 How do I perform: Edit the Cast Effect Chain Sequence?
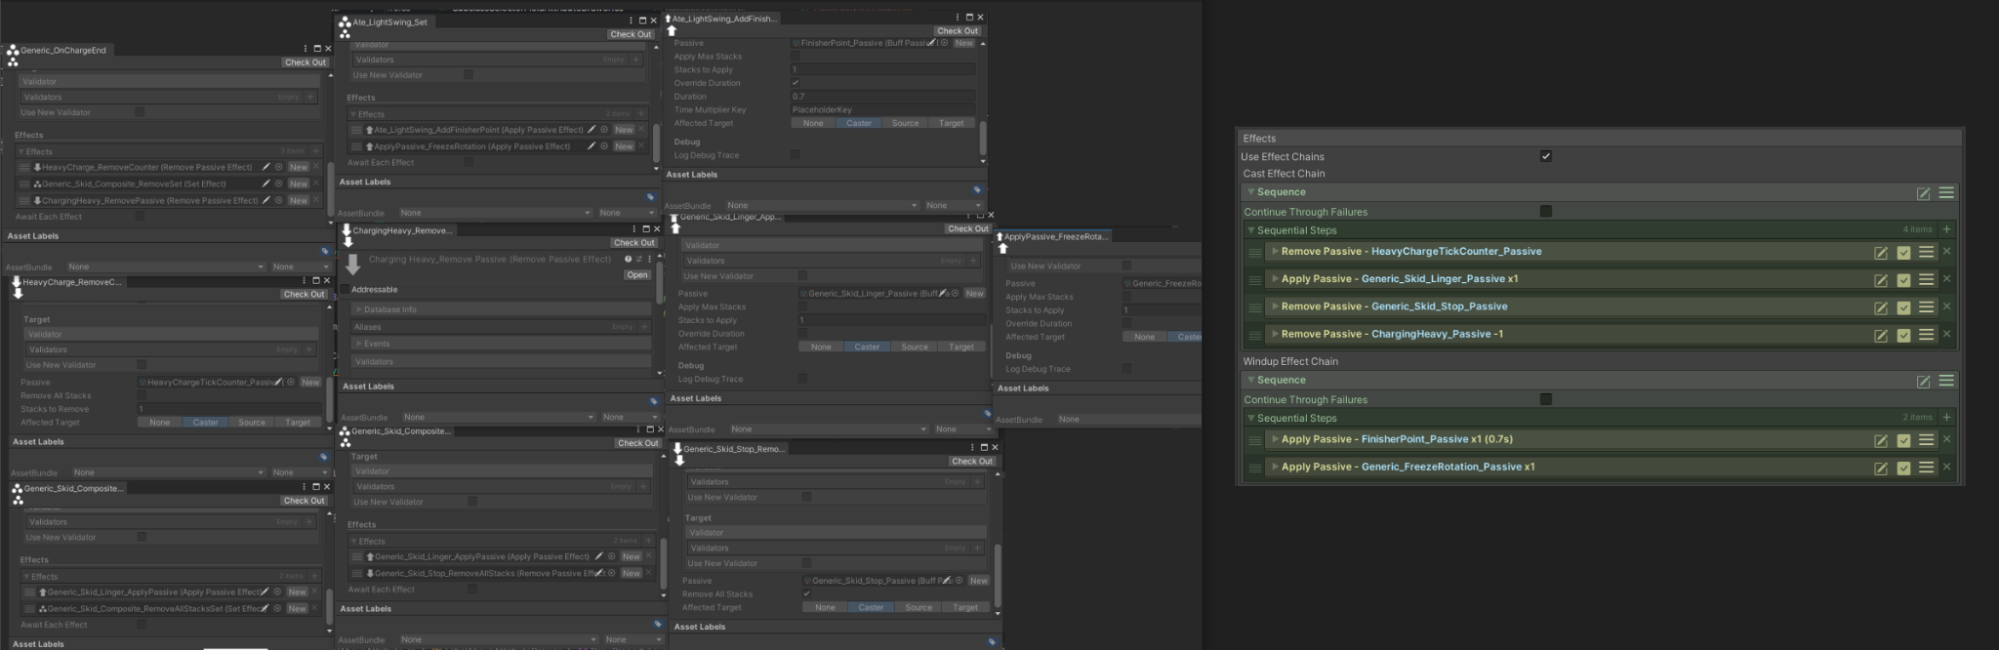[1923, 193]
